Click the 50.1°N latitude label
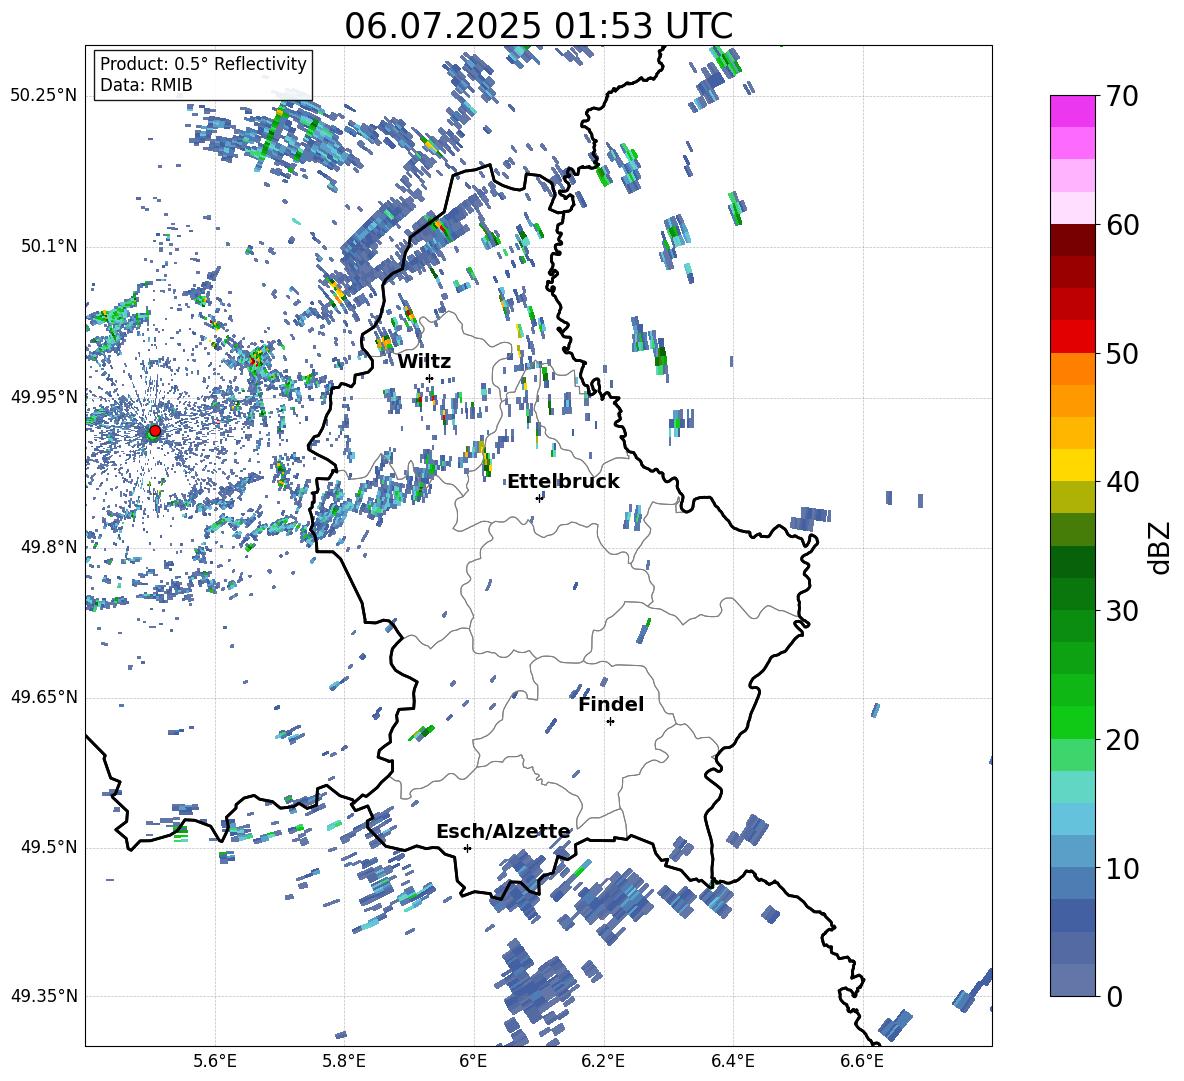 (x=49, y=247)
